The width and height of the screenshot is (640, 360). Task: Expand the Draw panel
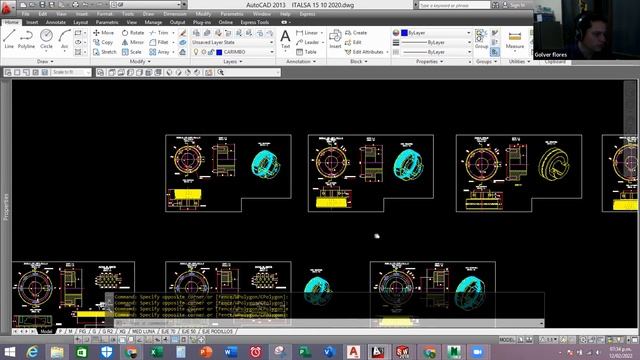tap(45, 62)
